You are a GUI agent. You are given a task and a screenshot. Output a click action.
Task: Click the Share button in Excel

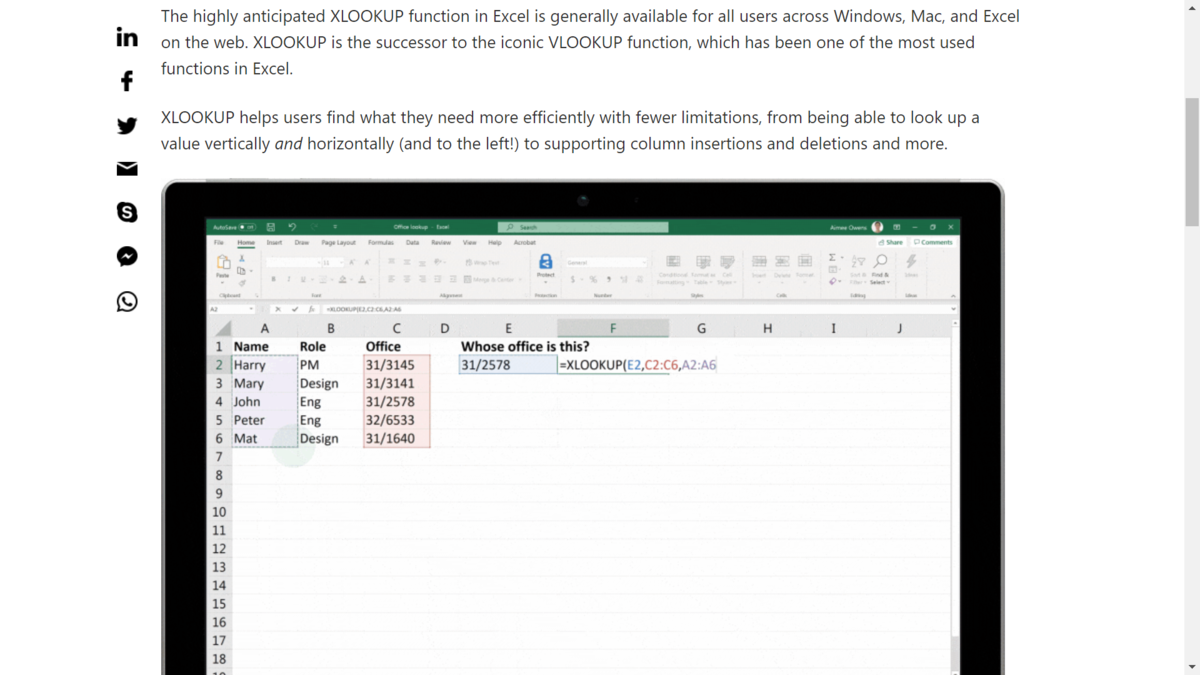pos(890,242)
